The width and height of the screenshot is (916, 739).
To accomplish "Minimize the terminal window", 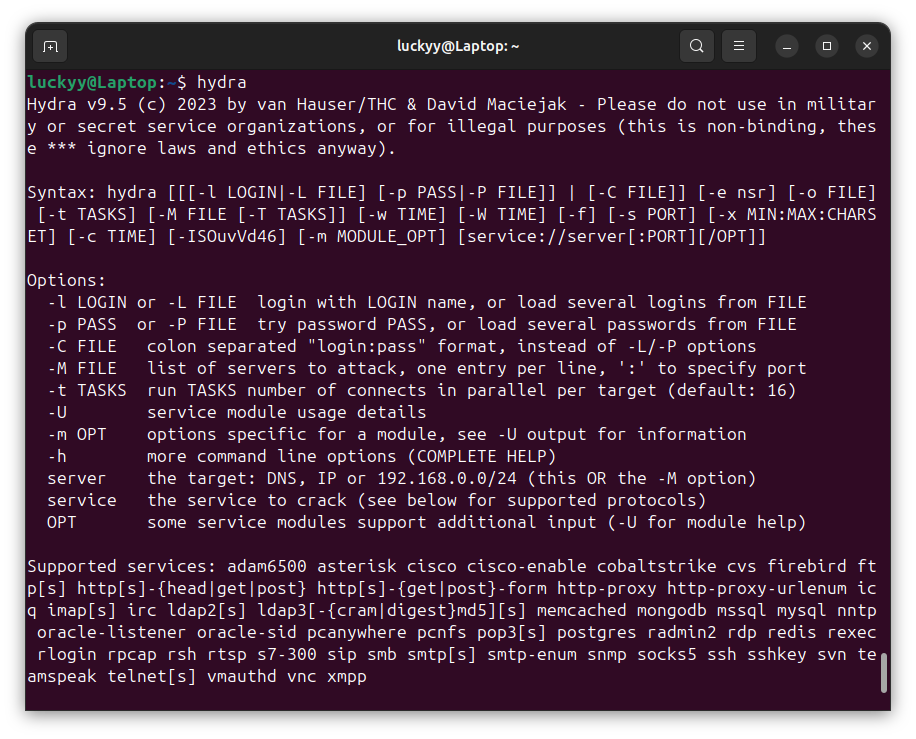I will (x=788, y=46).
